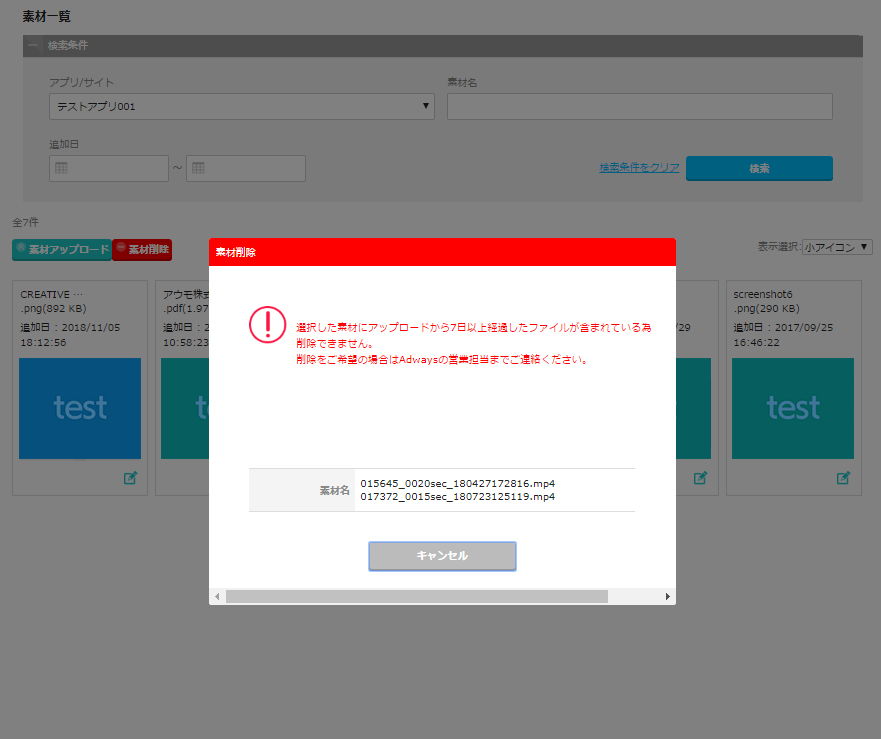Click the edit icon on the CREATIVE card
Image resolution: width=881 pixels, height=739 pixels.
pyautogui.click(x=130, y=478)
